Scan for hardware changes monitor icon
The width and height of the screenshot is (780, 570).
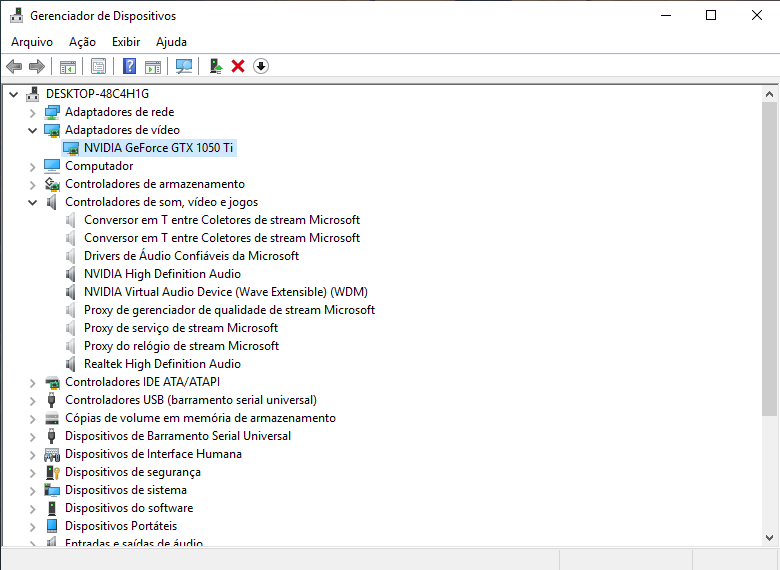(x=184, y=66)
